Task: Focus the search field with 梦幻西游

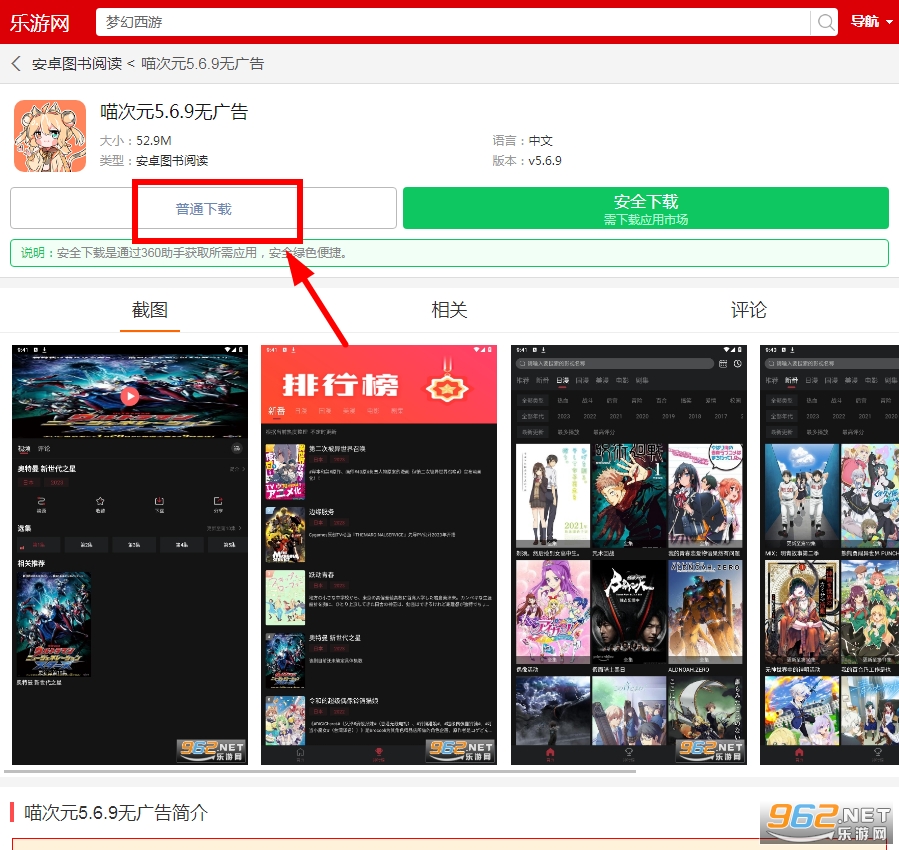Action: coord(453,22)
